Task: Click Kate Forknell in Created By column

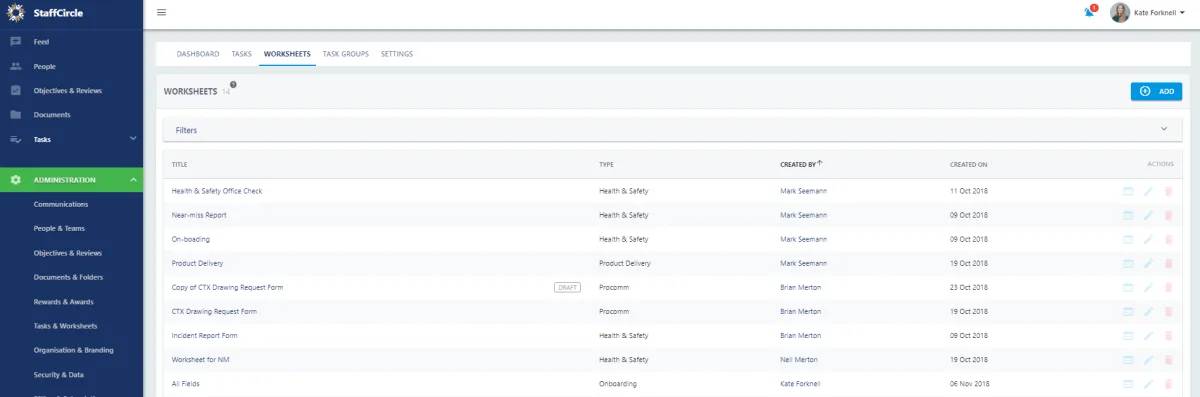Action: [x=802, y=383]
